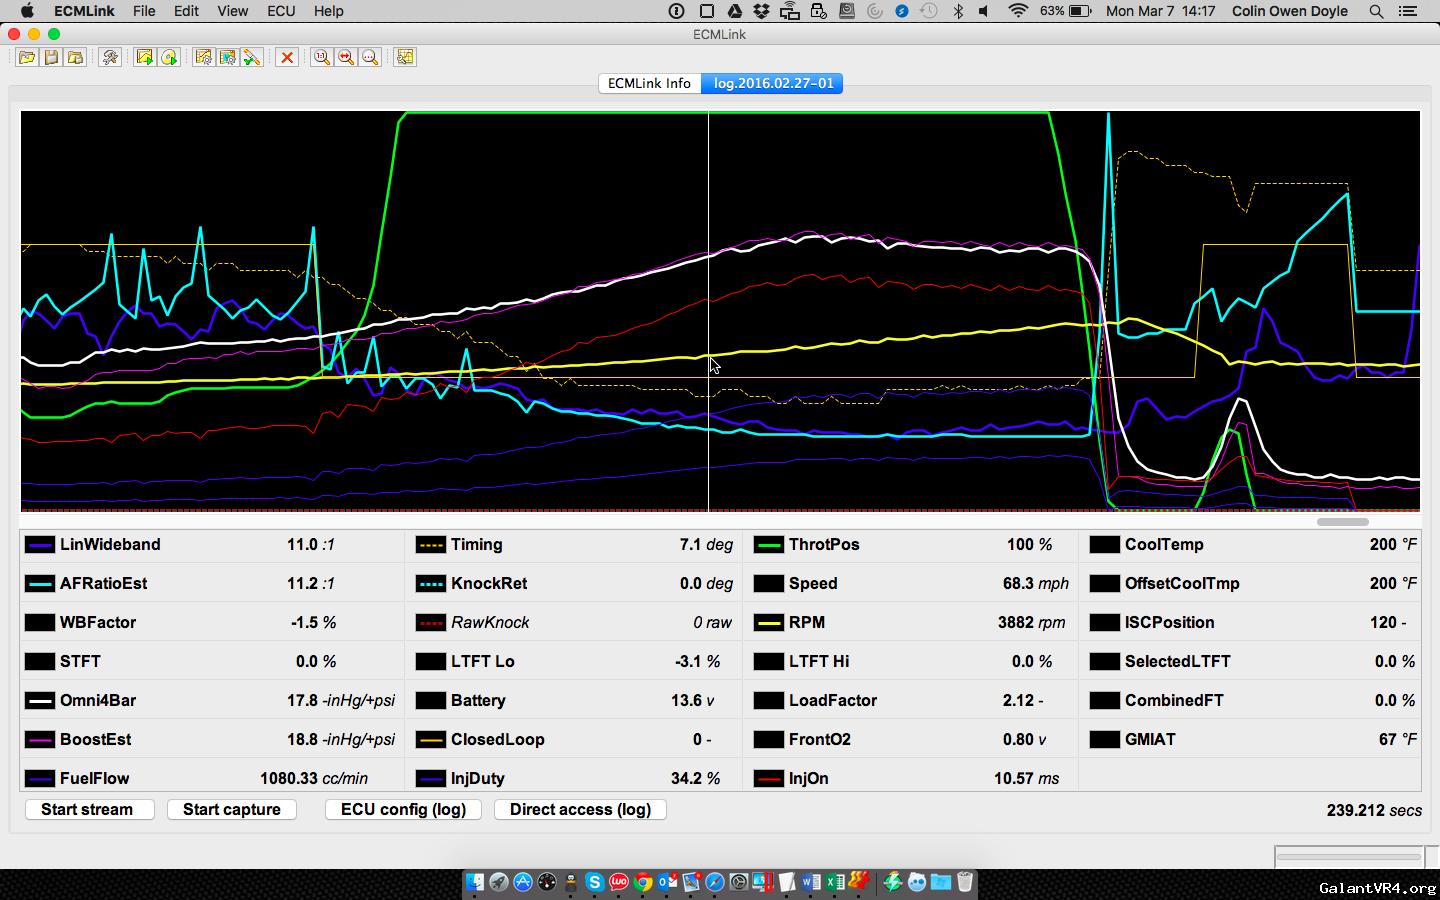Image resolution: width=1440 pixels, height=900 pixels.
Task: Click the horizontal-fit zoom magnifier icon
Action: (x=346, y=57)
